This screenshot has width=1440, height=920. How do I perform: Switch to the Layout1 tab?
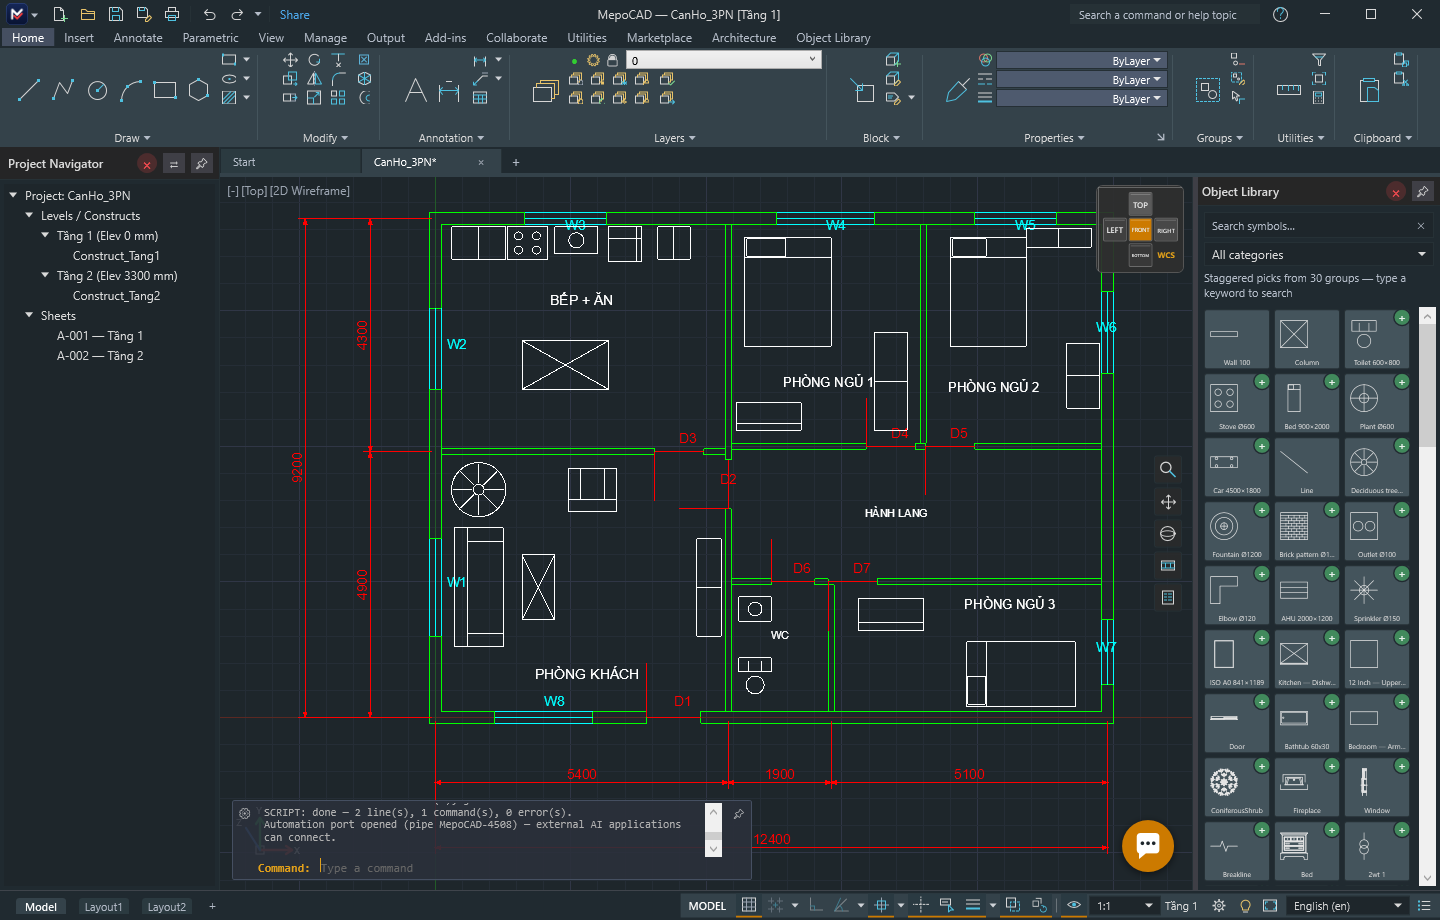coord(103,907)
